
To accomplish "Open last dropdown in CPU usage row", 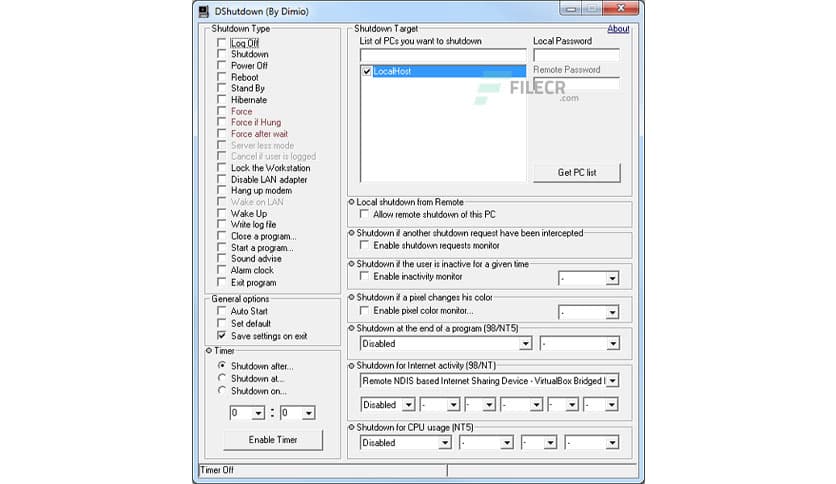I will (x=612, y=443).
